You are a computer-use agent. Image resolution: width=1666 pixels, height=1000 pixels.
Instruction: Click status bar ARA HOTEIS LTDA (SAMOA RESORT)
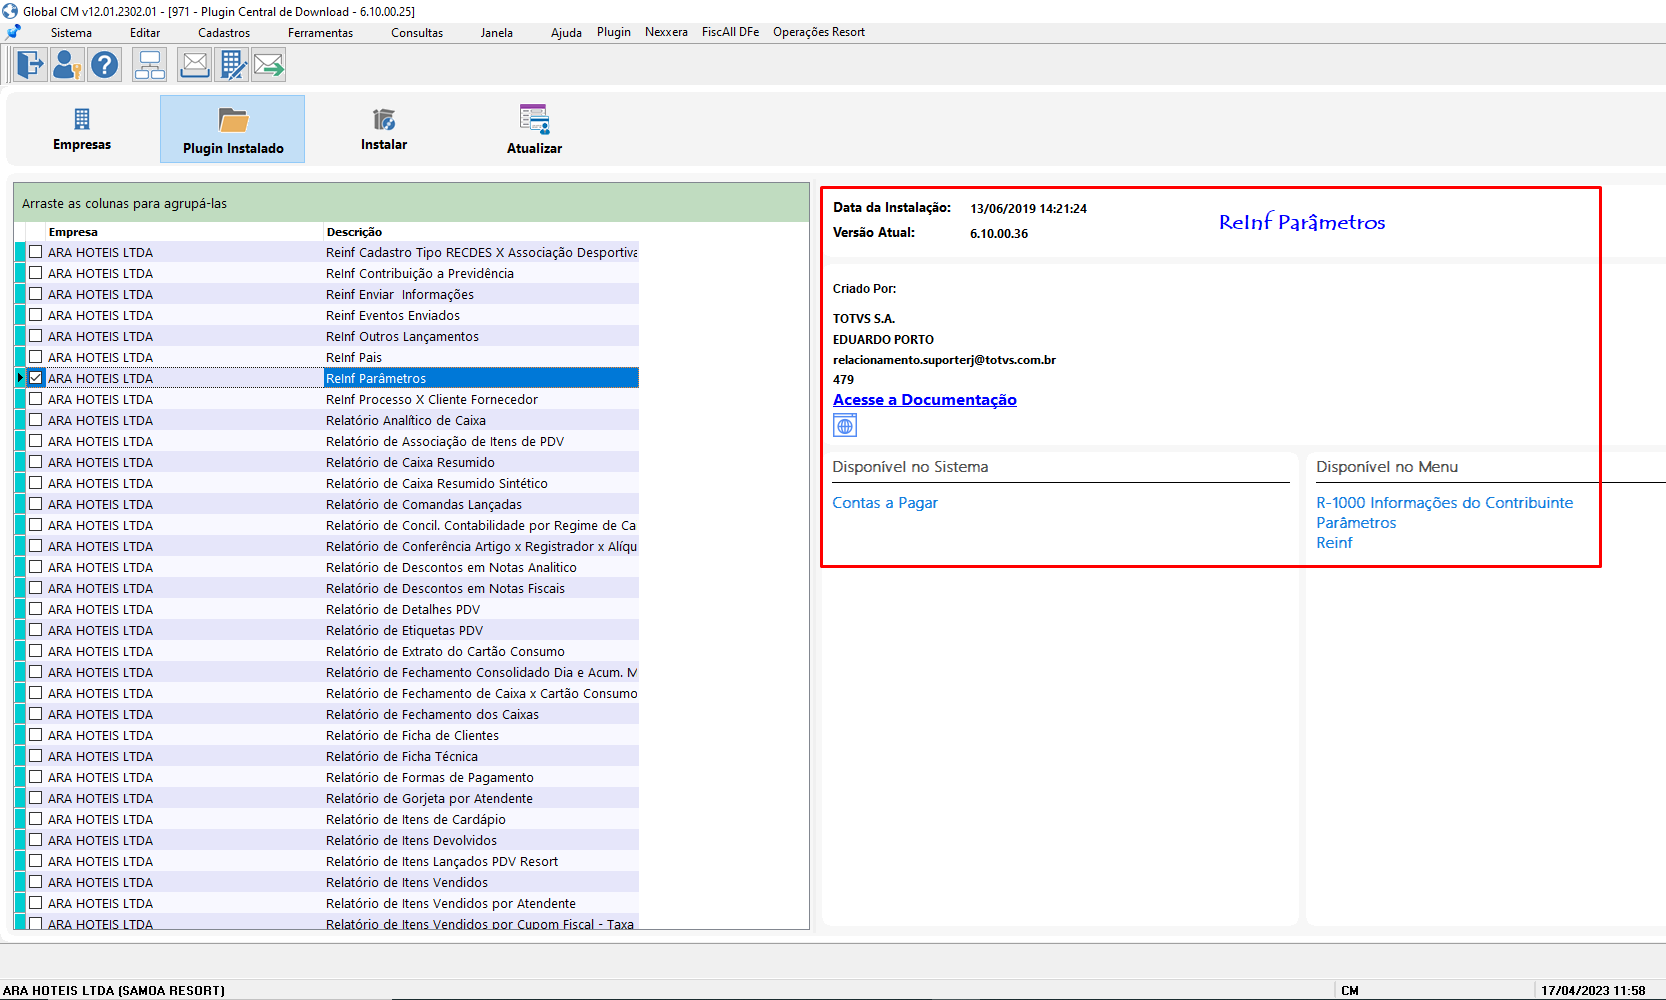[114, 991]
